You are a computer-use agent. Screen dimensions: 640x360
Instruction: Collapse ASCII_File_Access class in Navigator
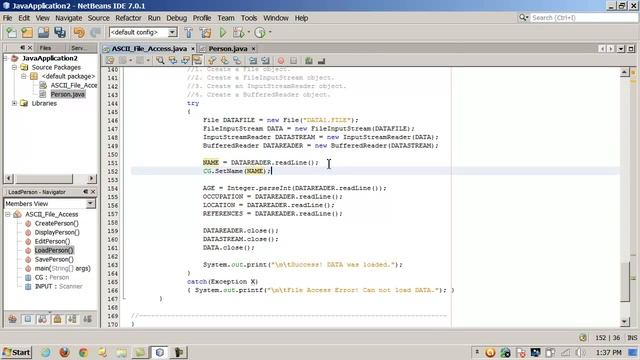tap(7, 214)
